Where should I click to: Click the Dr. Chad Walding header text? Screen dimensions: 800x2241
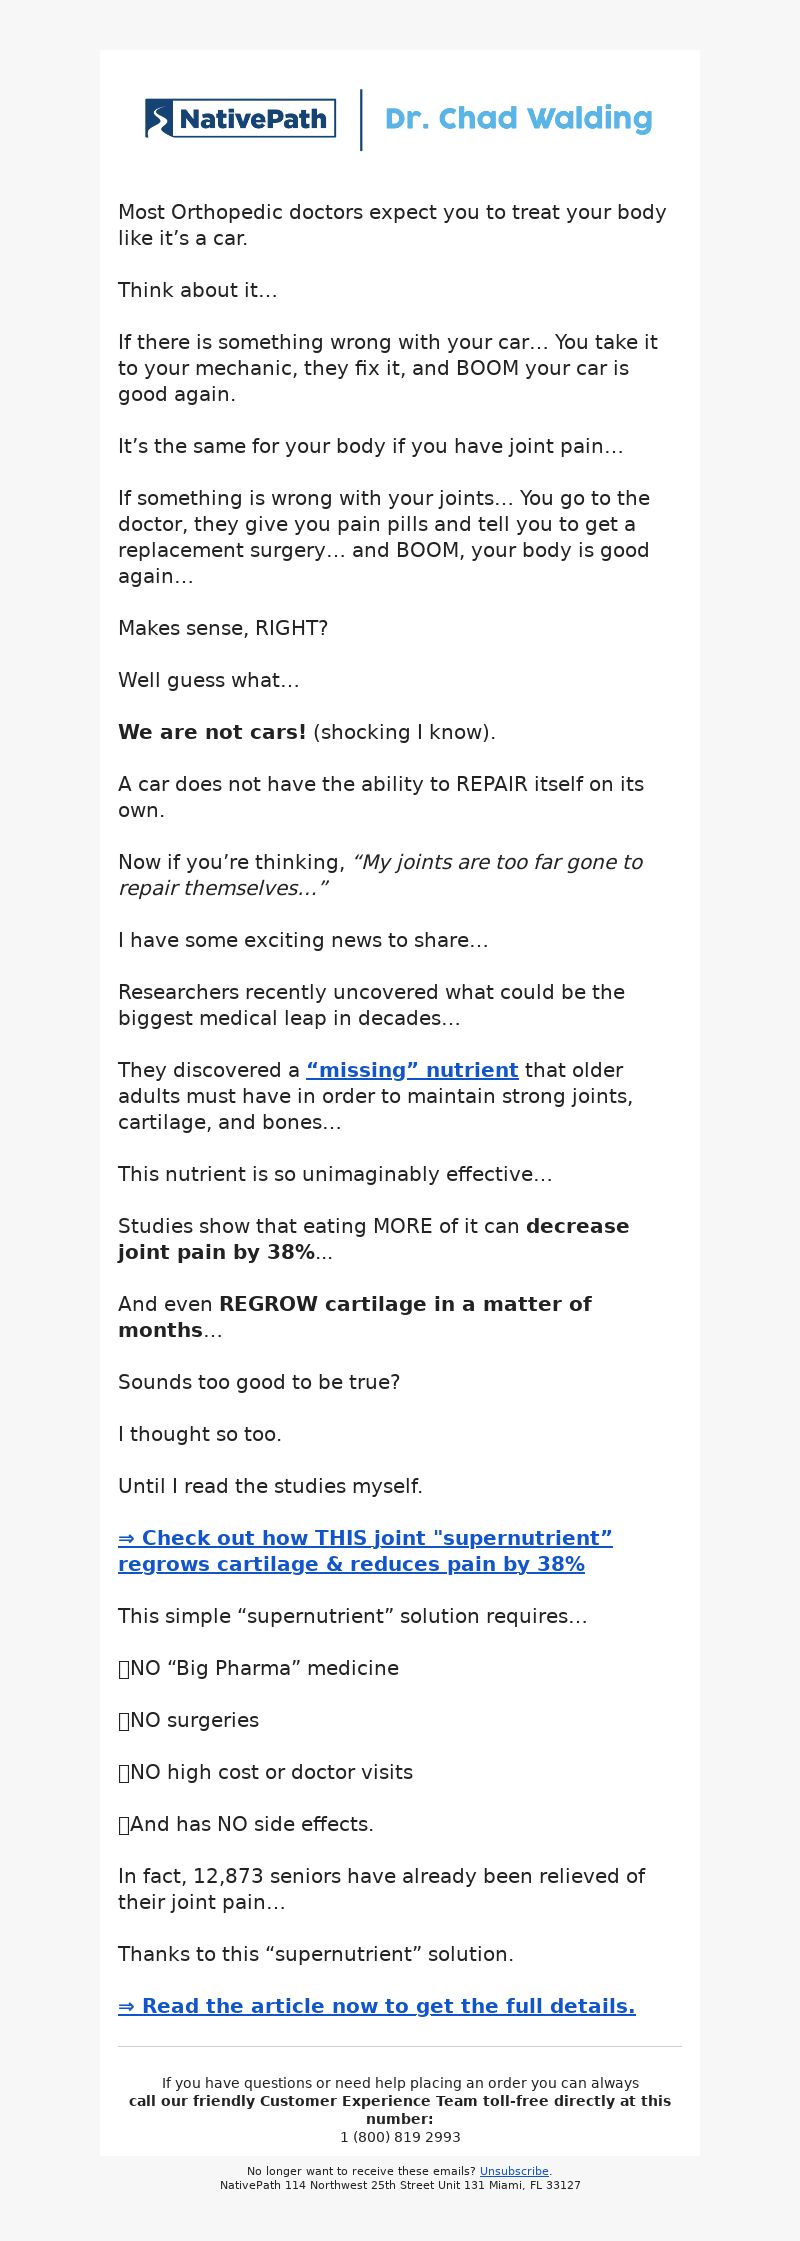(x=518, y=119)
